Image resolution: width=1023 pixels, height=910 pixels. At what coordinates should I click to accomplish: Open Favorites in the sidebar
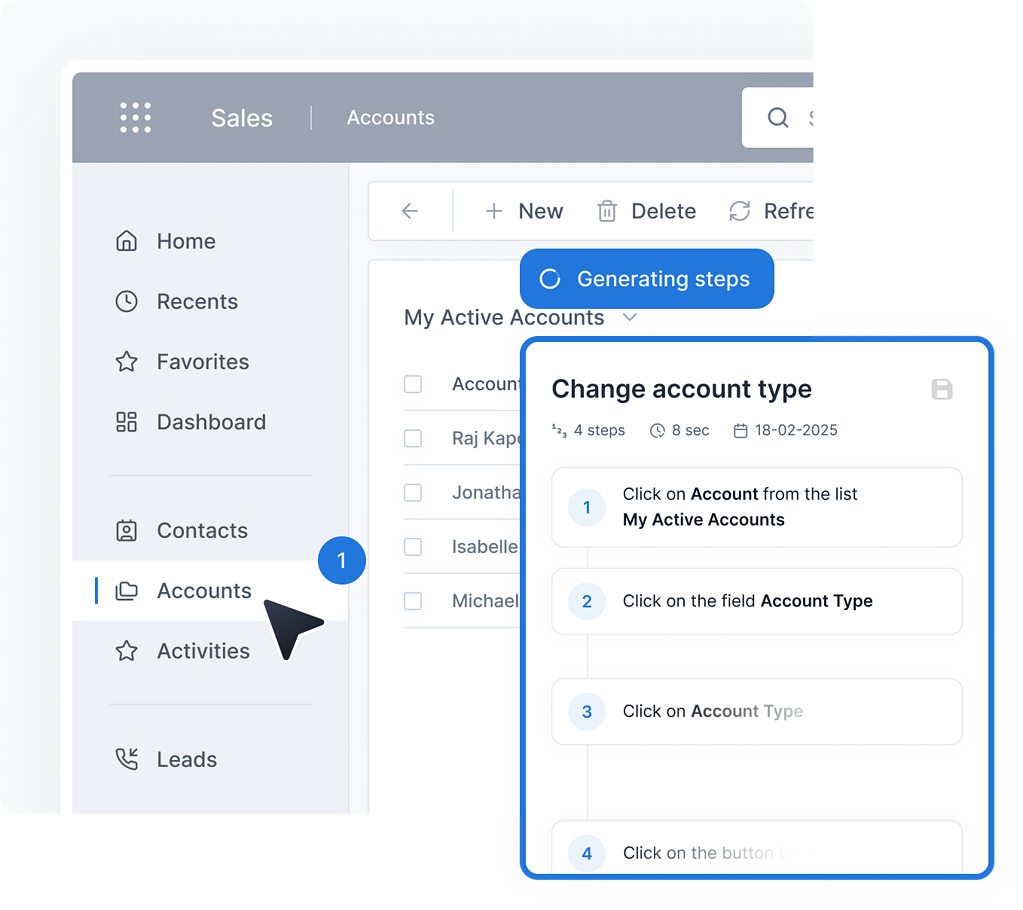pos(202,362)
